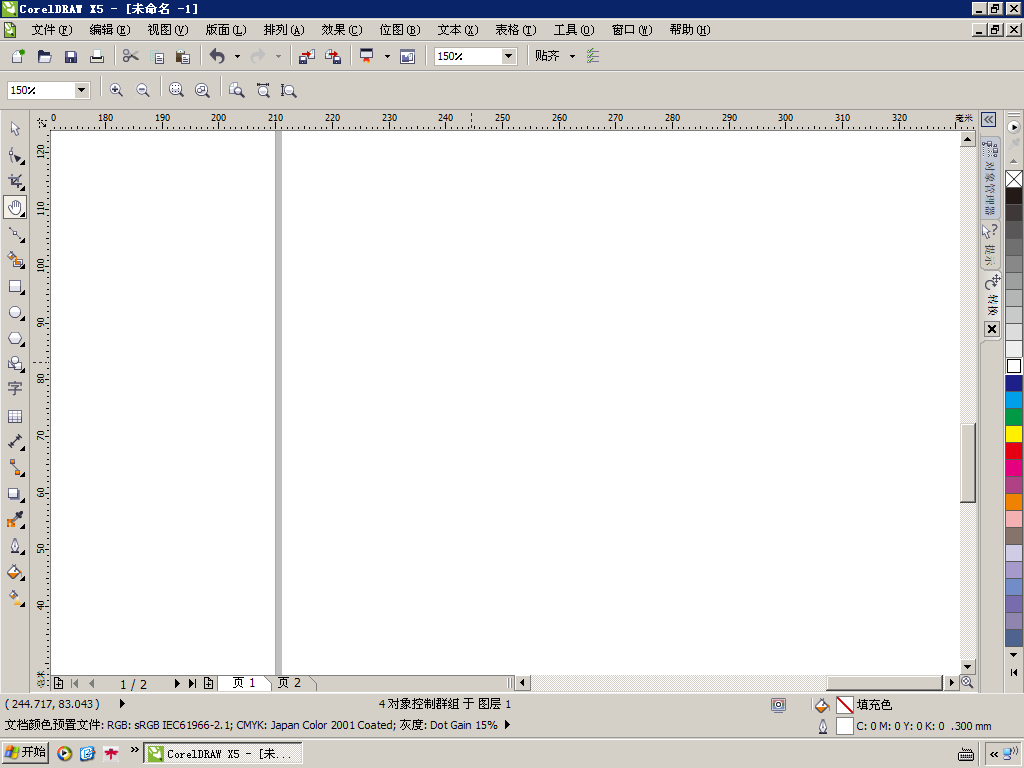
Task: Select the Crop tool
Action: tap(15, 182)
